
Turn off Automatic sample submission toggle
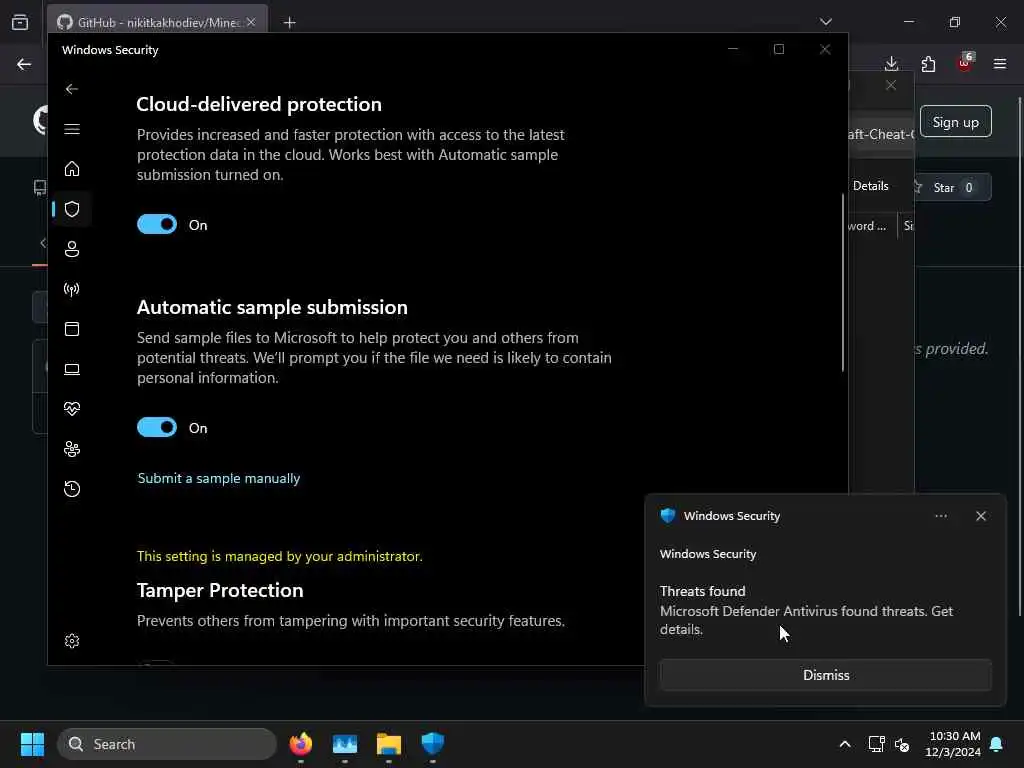(157, 427)
